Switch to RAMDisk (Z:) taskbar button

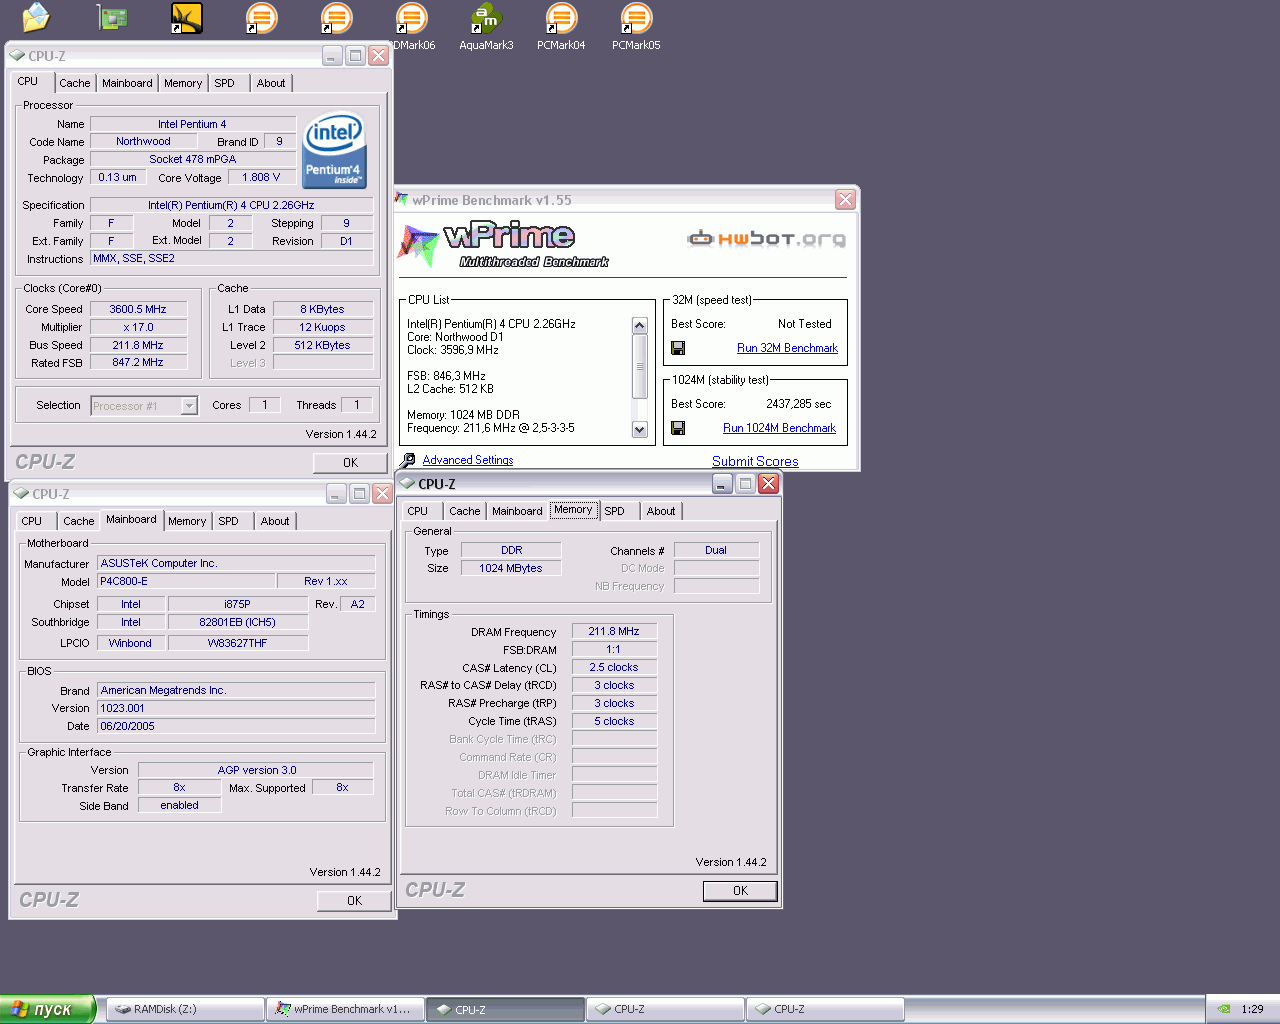pyautogui.click(x=185, y=1009)
